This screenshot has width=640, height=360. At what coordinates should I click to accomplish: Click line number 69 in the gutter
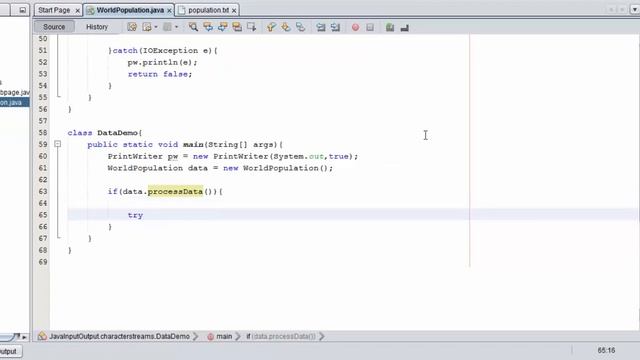click(x=43, y=262)
